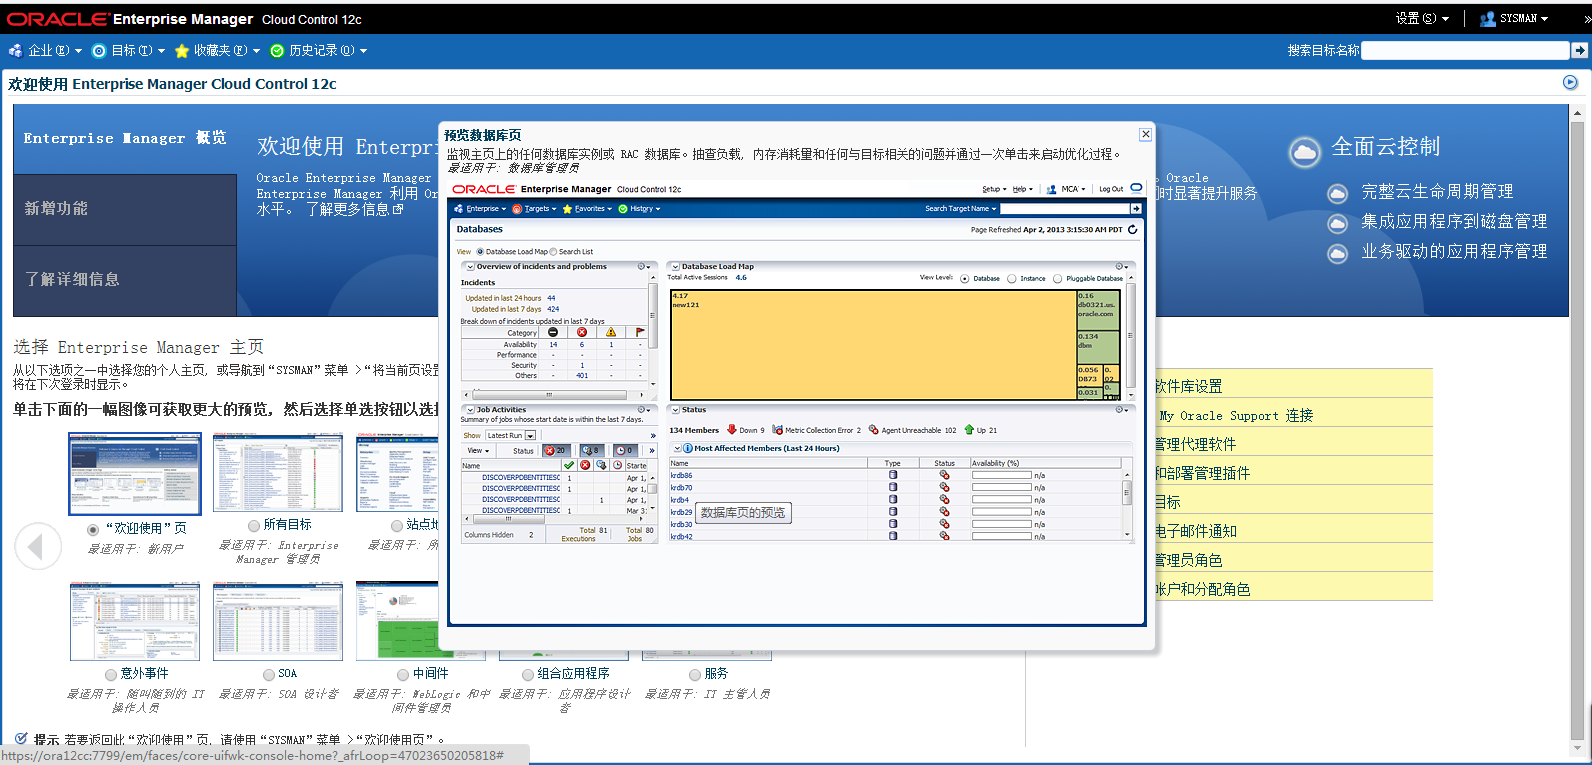Viewport: 1592px width, 765px height.
Task: Click the 最适用于: SOA 设计者 caption
Action: tap(278, 694)
